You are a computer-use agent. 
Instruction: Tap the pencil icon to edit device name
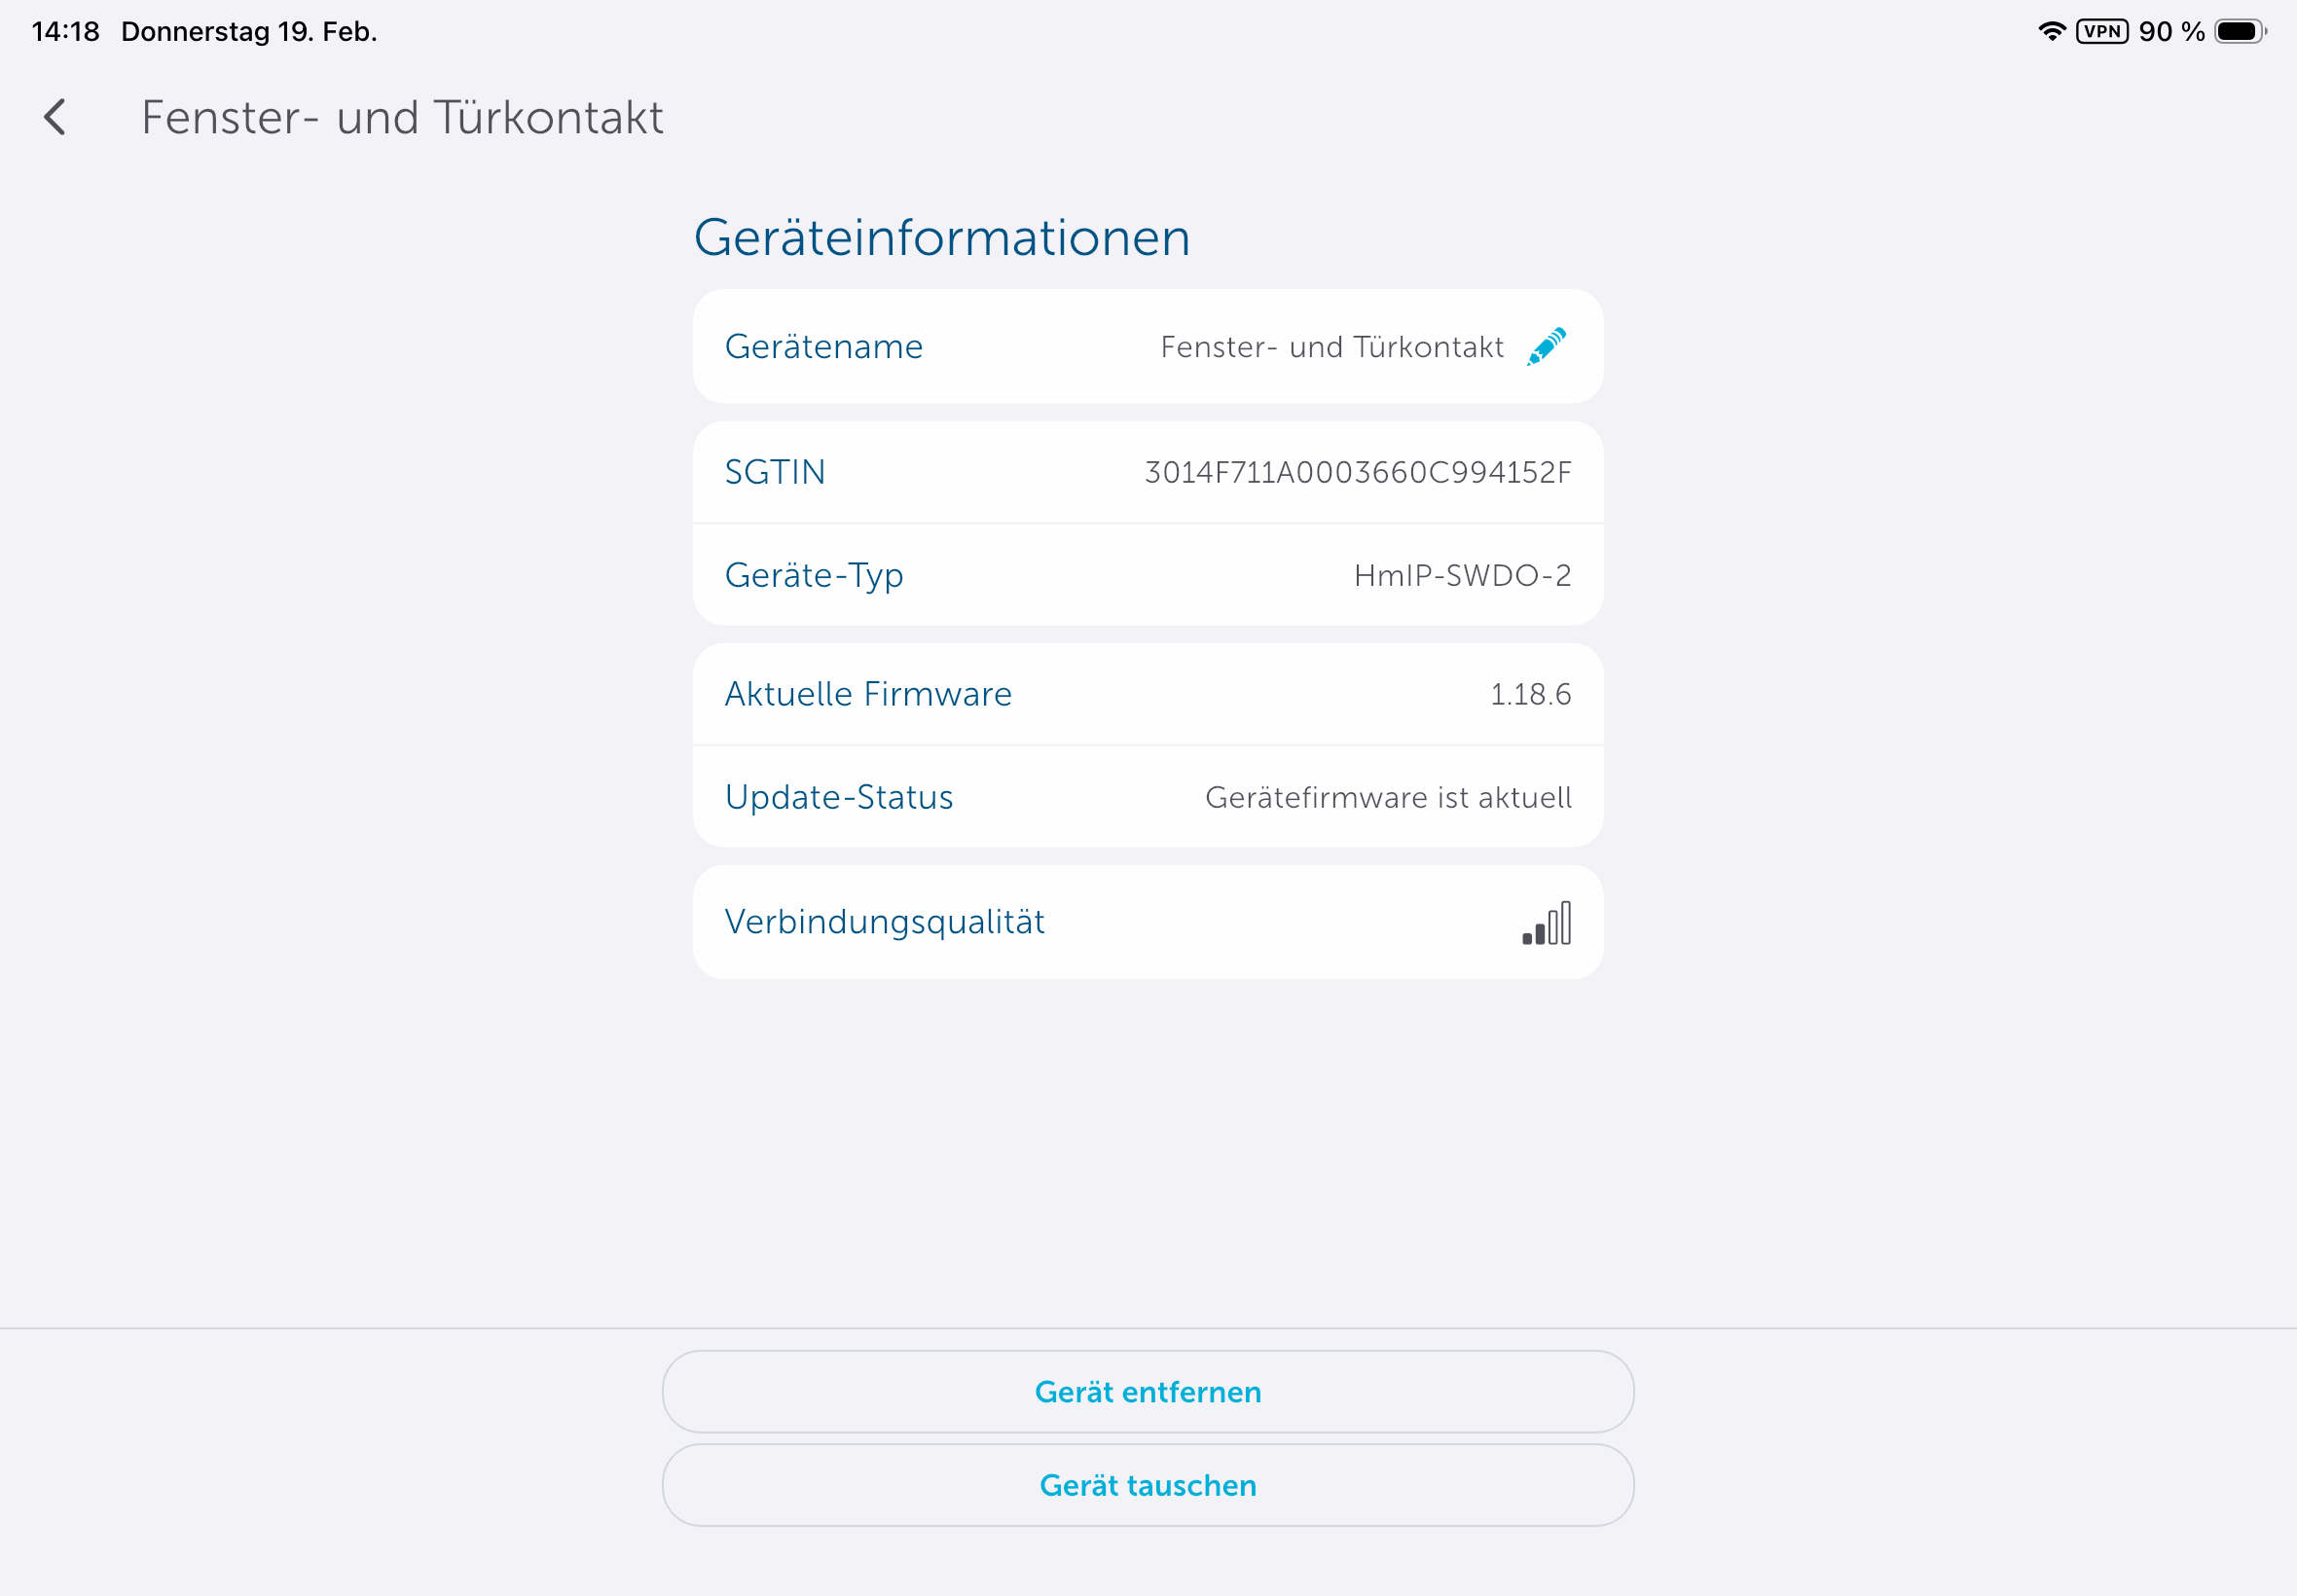(1546, 347)
